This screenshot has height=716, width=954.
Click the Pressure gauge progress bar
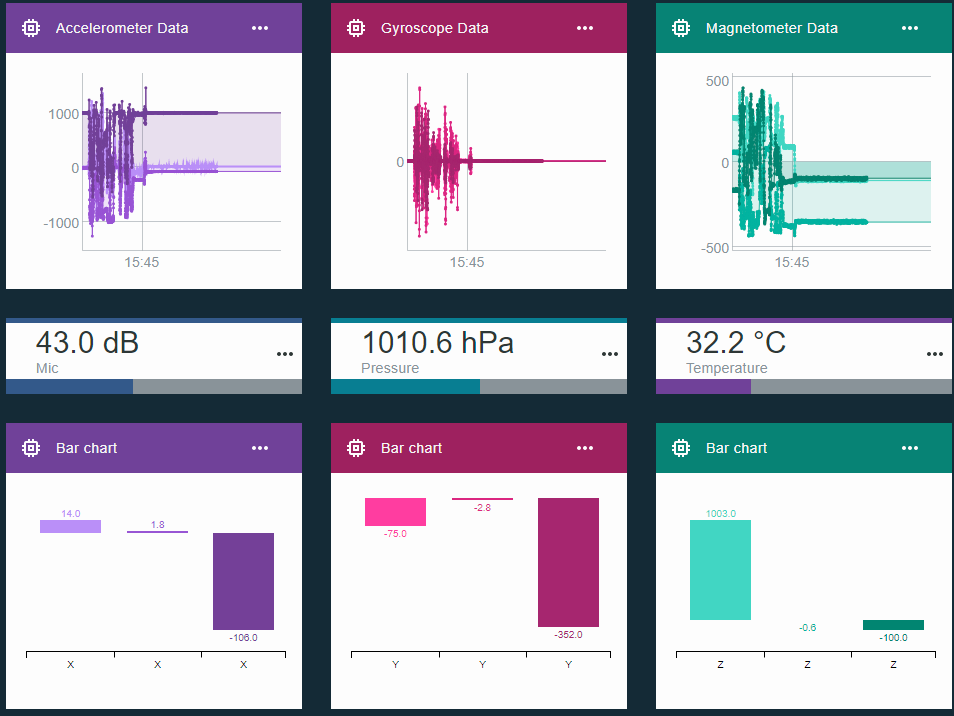click(479, 386)
